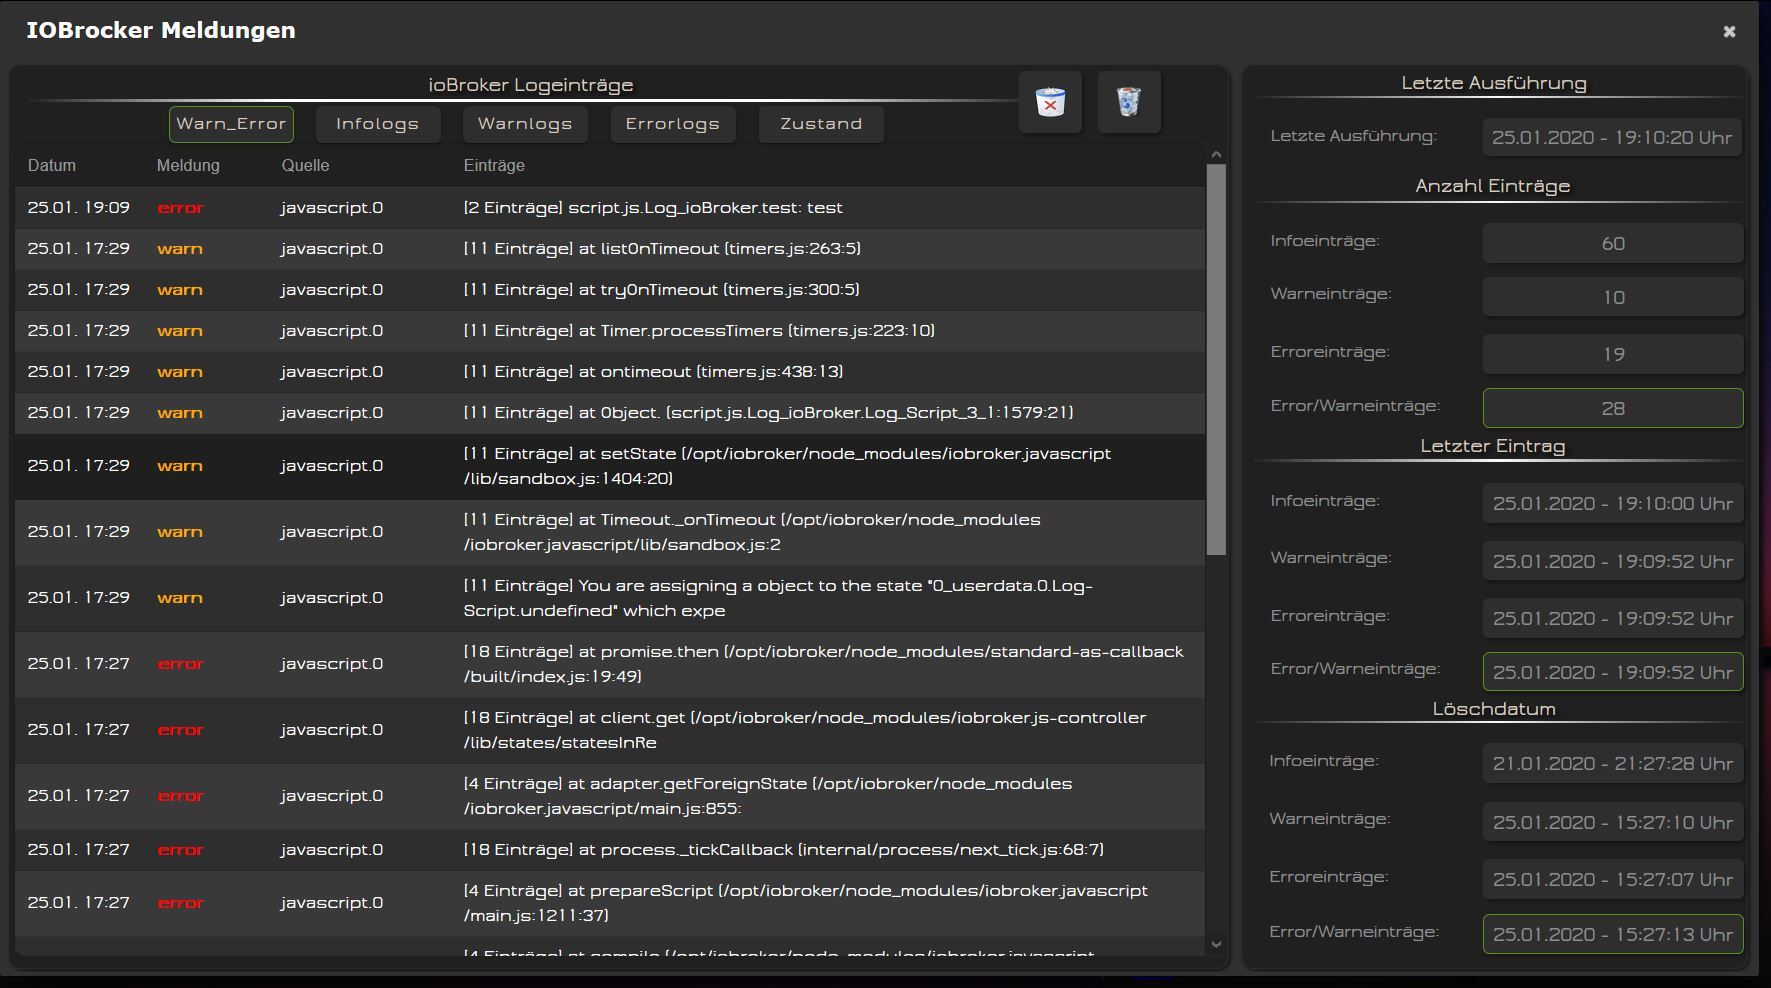Click the Error/Warneinträge deletion date 15:27:13 field

coord(1612,934)
